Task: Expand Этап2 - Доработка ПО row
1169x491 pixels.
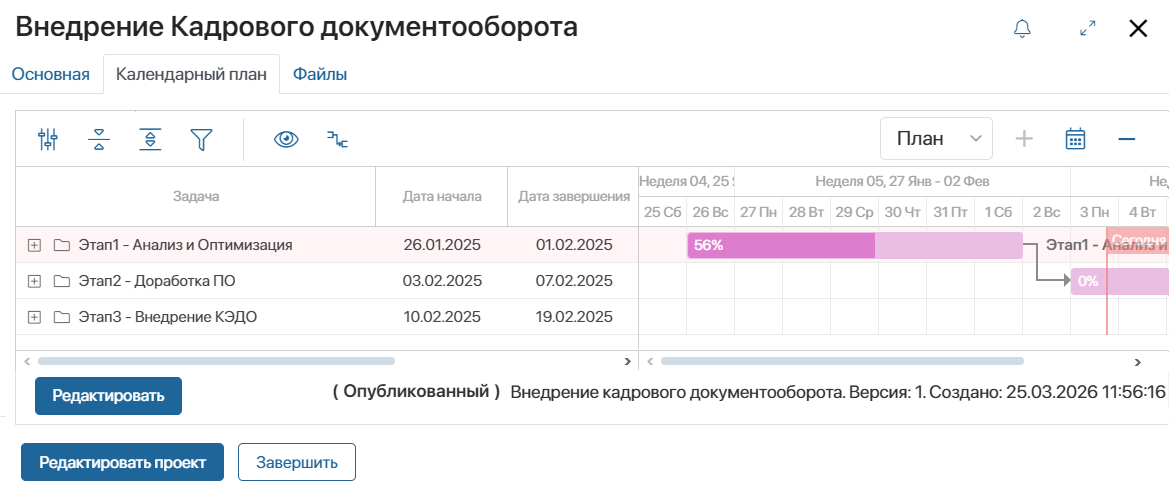Action: coord(34,281)
